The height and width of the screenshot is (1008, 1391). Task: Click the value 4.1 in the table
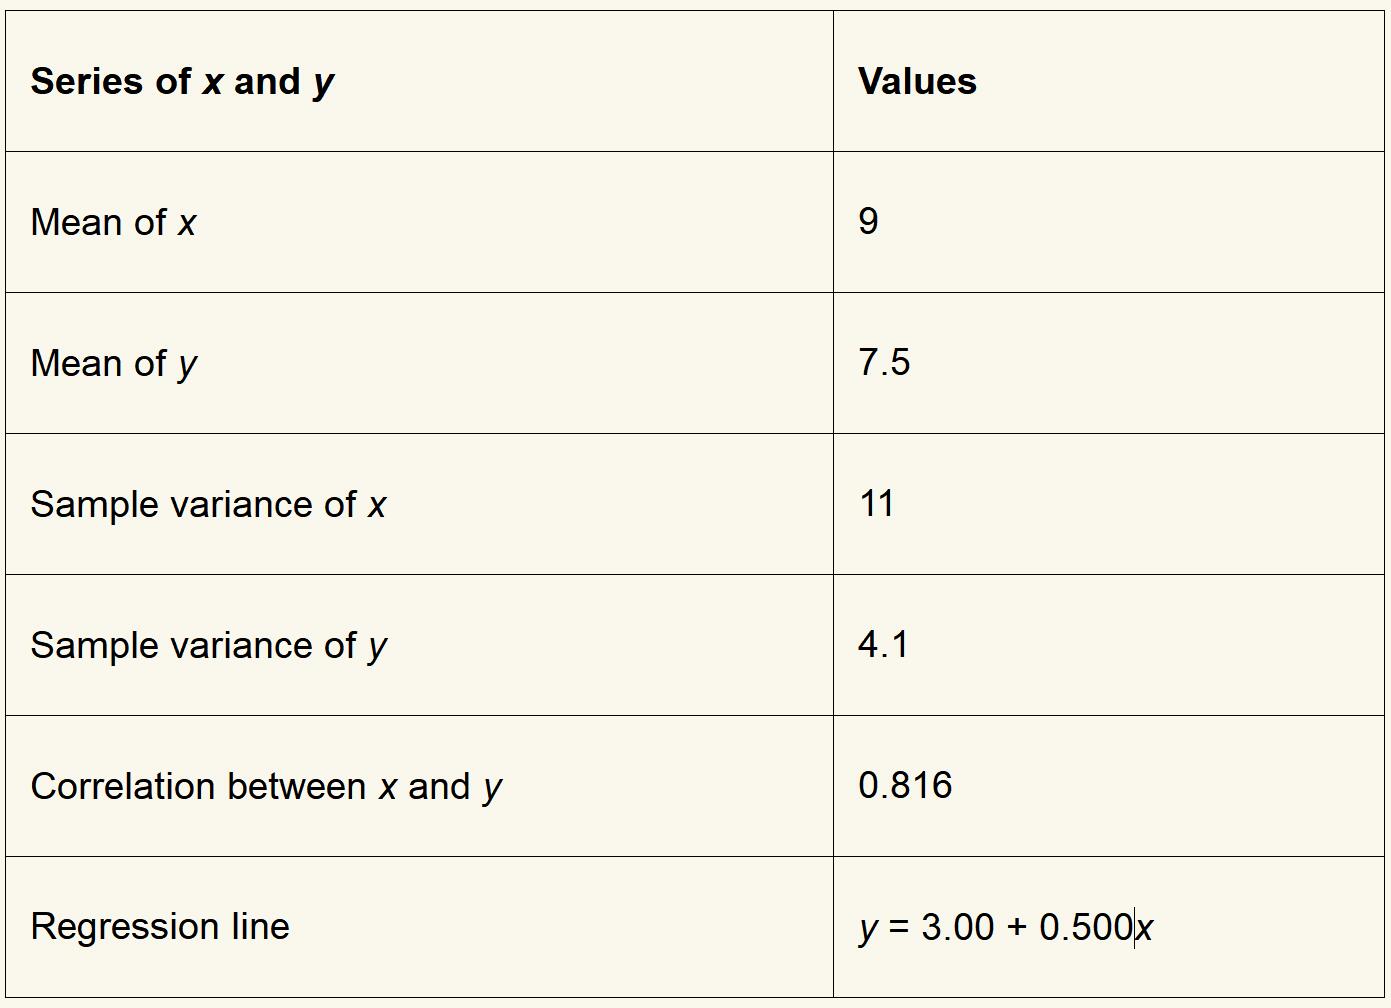(x=884, y=645)
